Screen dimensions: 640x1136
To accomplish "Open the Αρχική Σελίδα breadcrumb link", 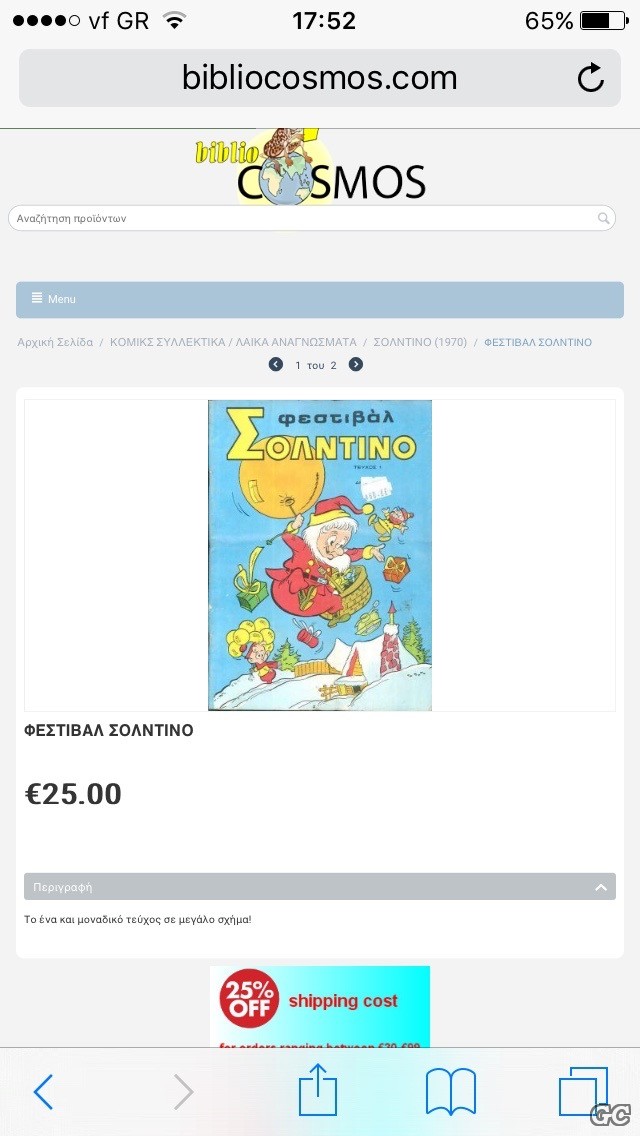I will click(55, 342).
